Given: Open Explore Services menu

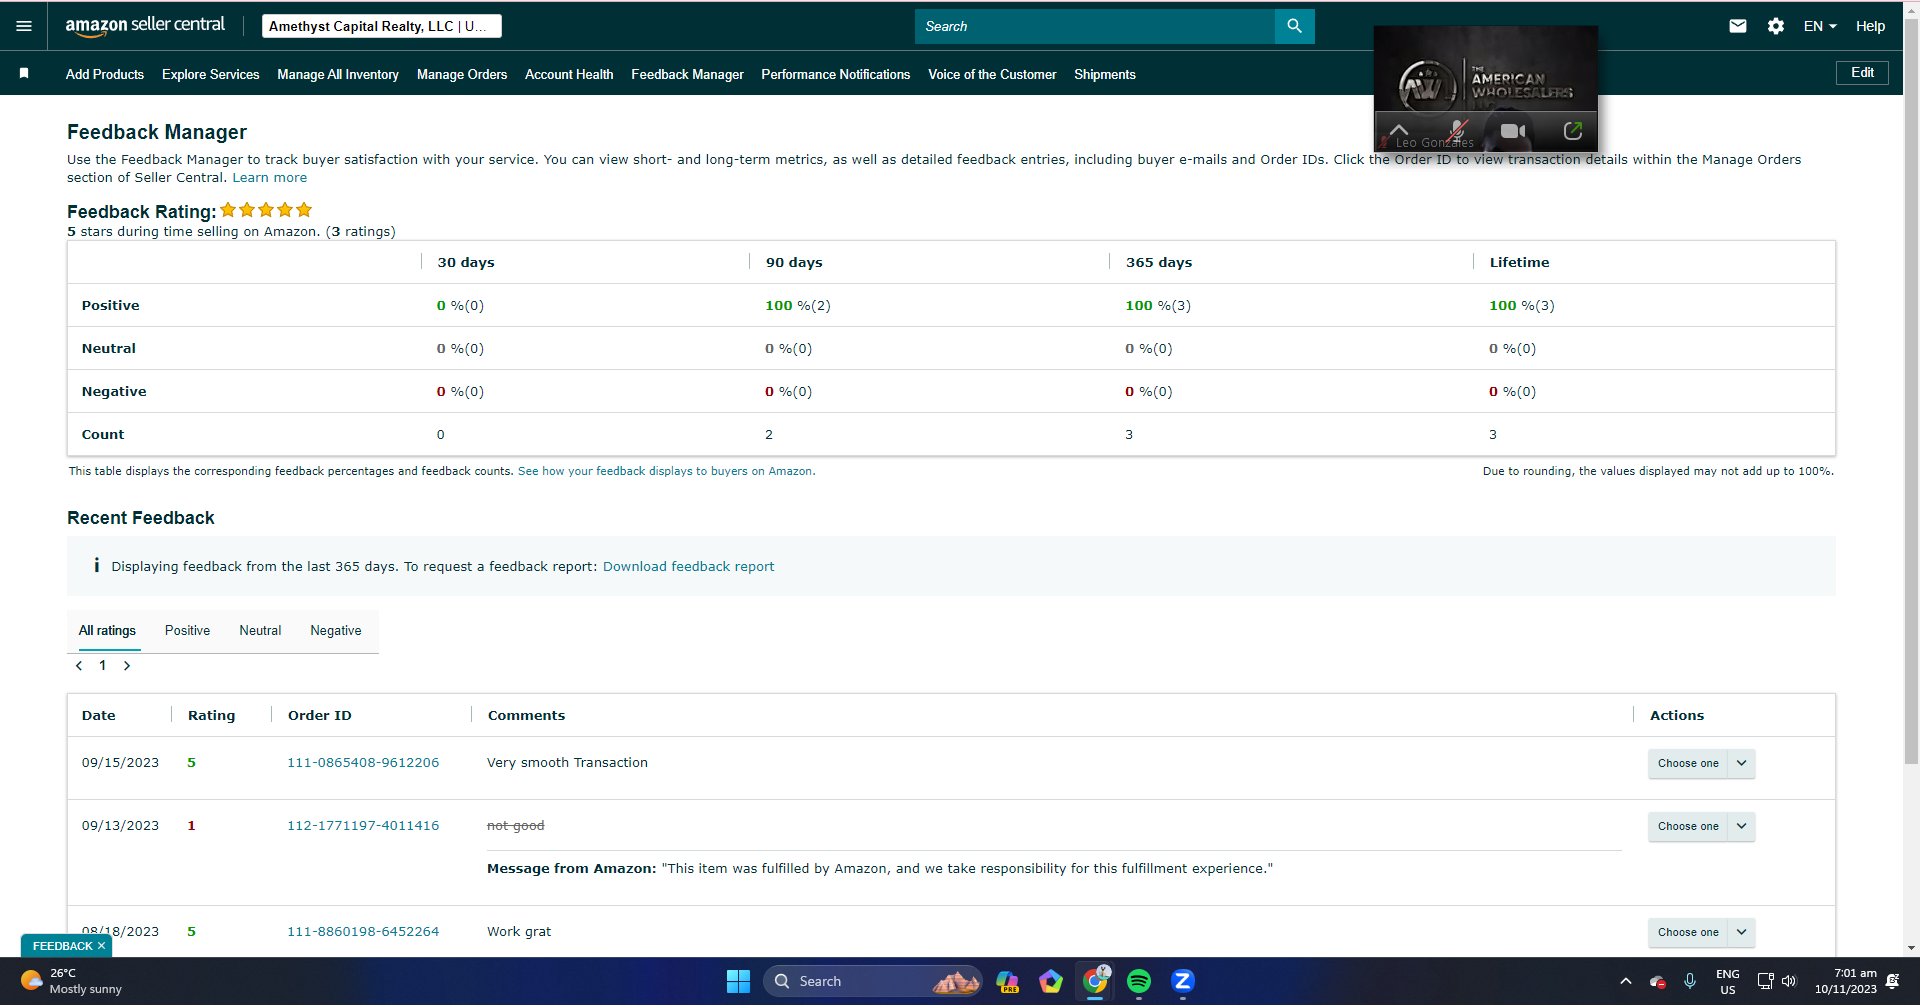Looking at the screenshot, I should pyautogui.click(x=211, y=74).
